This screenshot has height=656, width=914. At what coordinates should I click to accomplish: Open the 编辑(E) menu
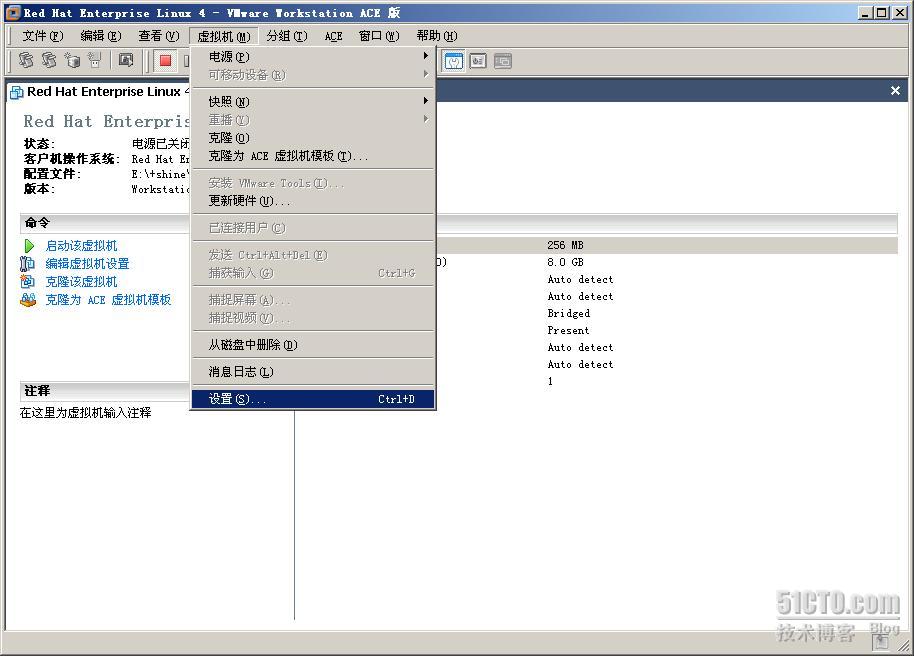click(101, 36)
